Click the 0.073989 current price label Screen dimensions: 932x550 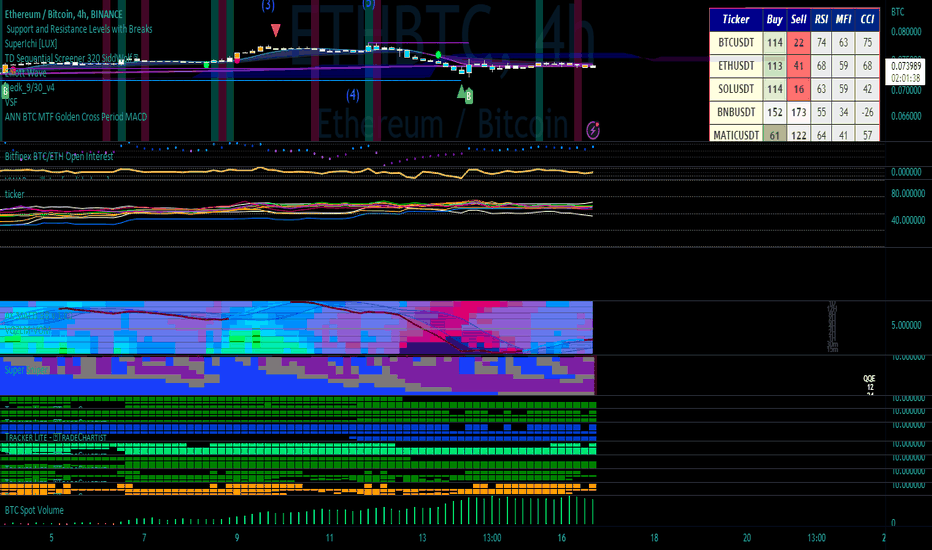[905, 66]
